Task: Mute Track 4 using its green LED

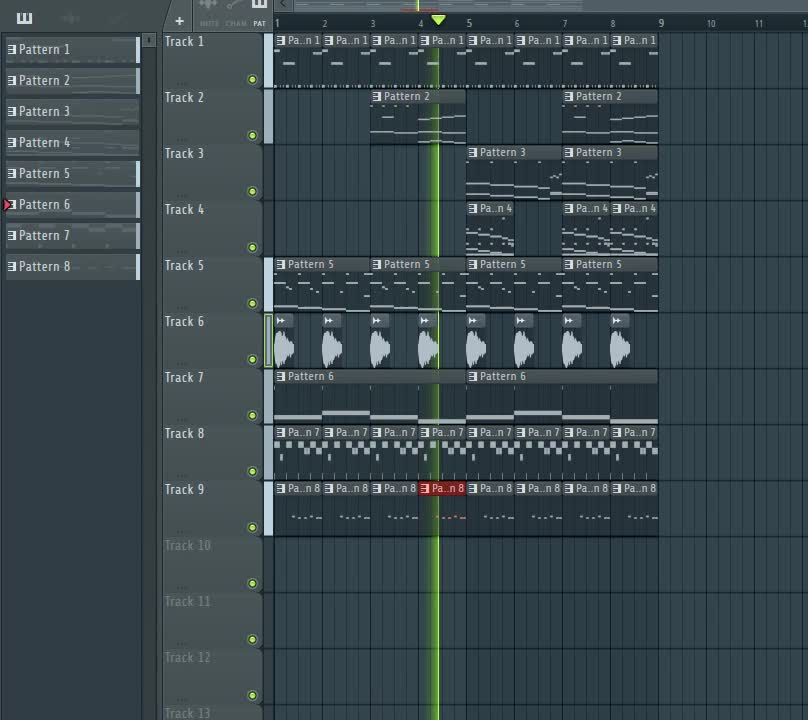Action: 252,247
